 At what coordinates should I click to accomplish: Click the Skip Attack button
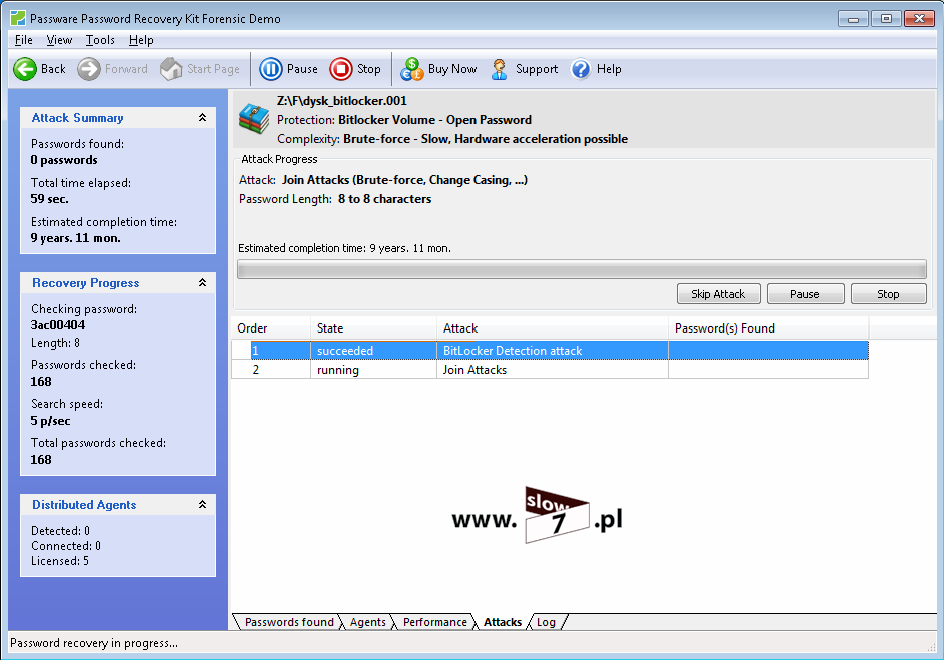tap(718, 294)
